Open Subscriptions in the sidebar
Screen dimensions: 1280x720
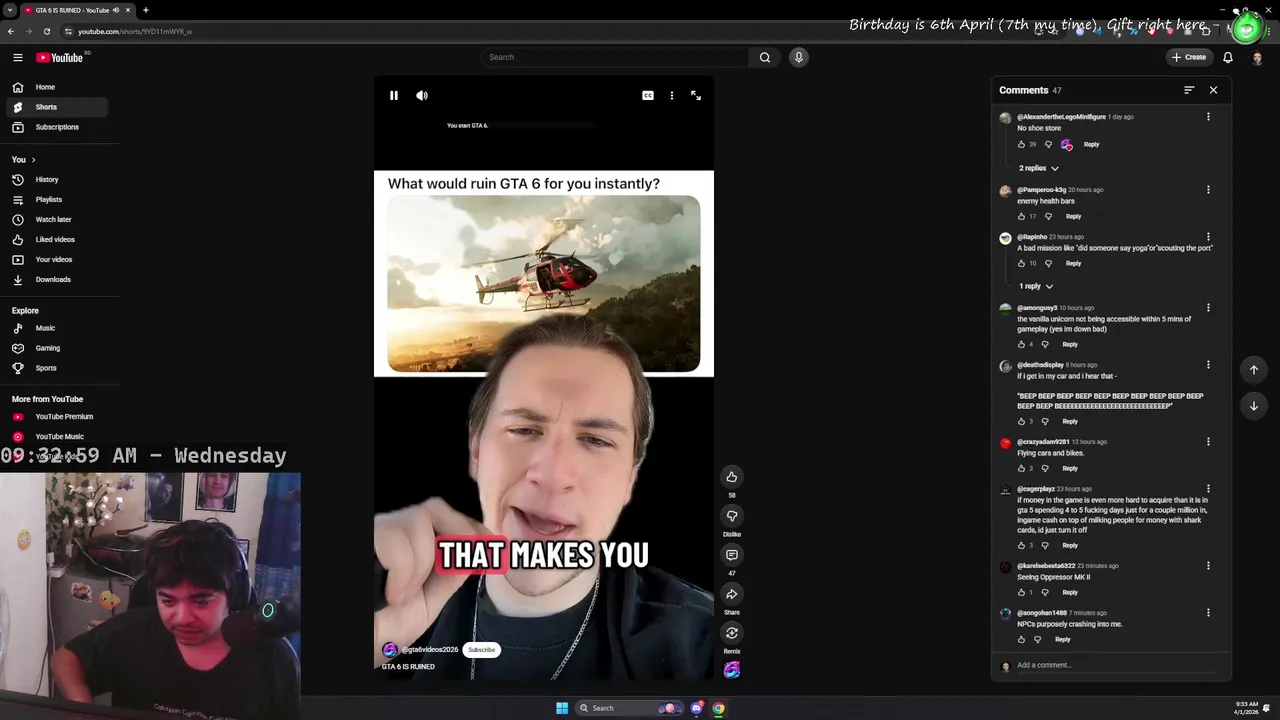click(x=56, y=127)
